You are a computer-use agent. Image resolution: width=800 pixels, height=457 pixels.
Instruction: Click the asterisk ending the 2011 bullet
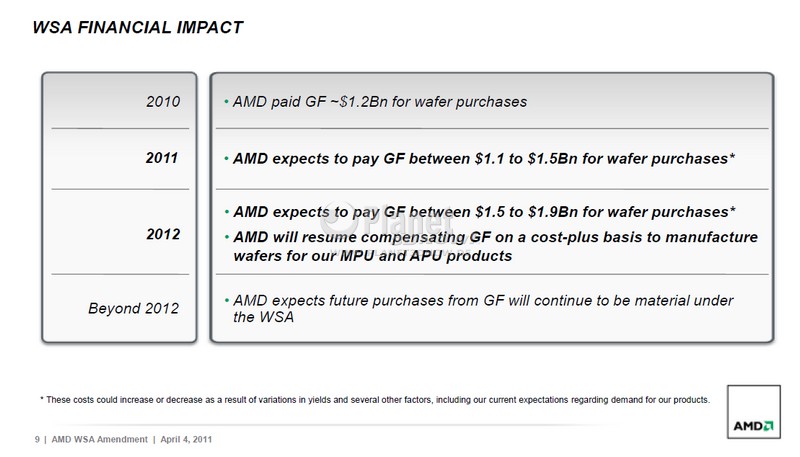click(733, 156)
